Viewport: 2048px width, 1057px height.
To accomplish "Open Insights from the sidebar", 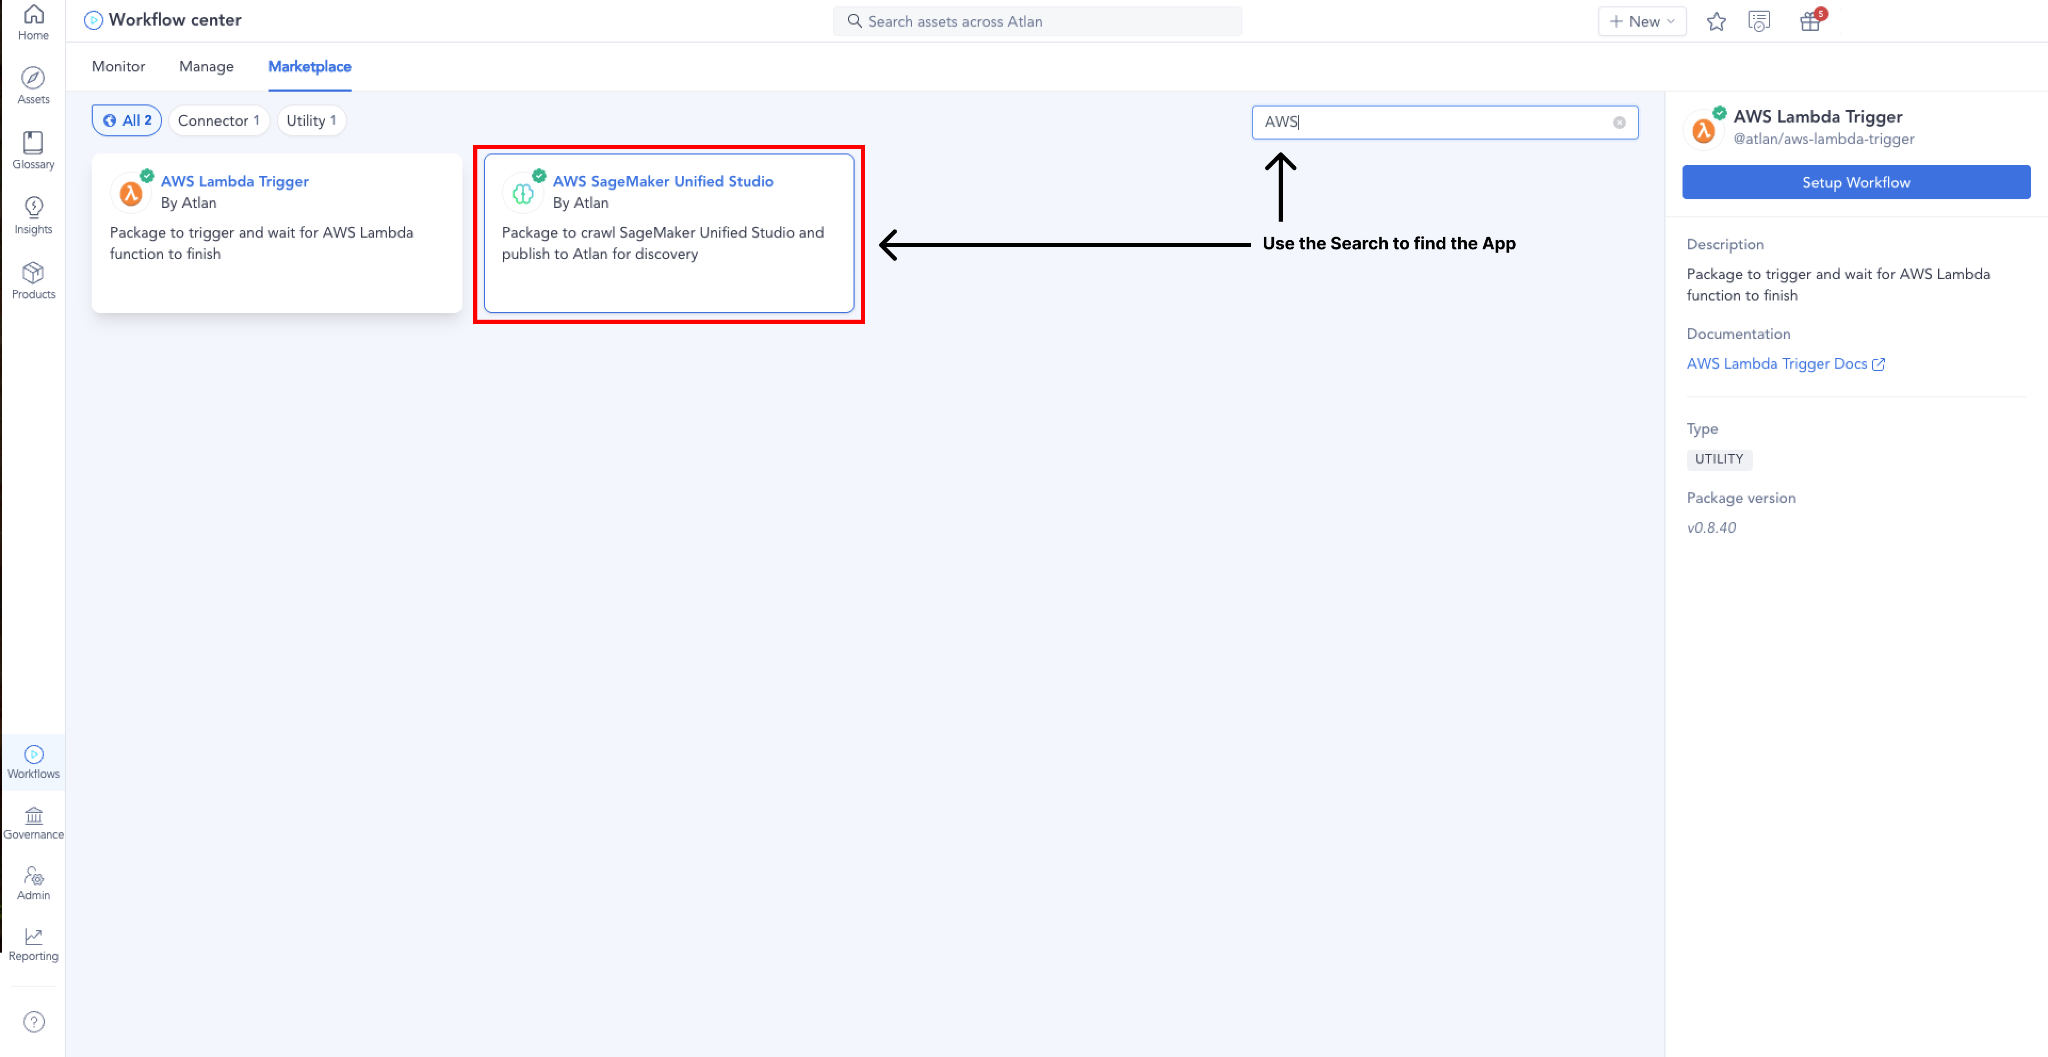I will pyautogui.click(x=33, y=215).
